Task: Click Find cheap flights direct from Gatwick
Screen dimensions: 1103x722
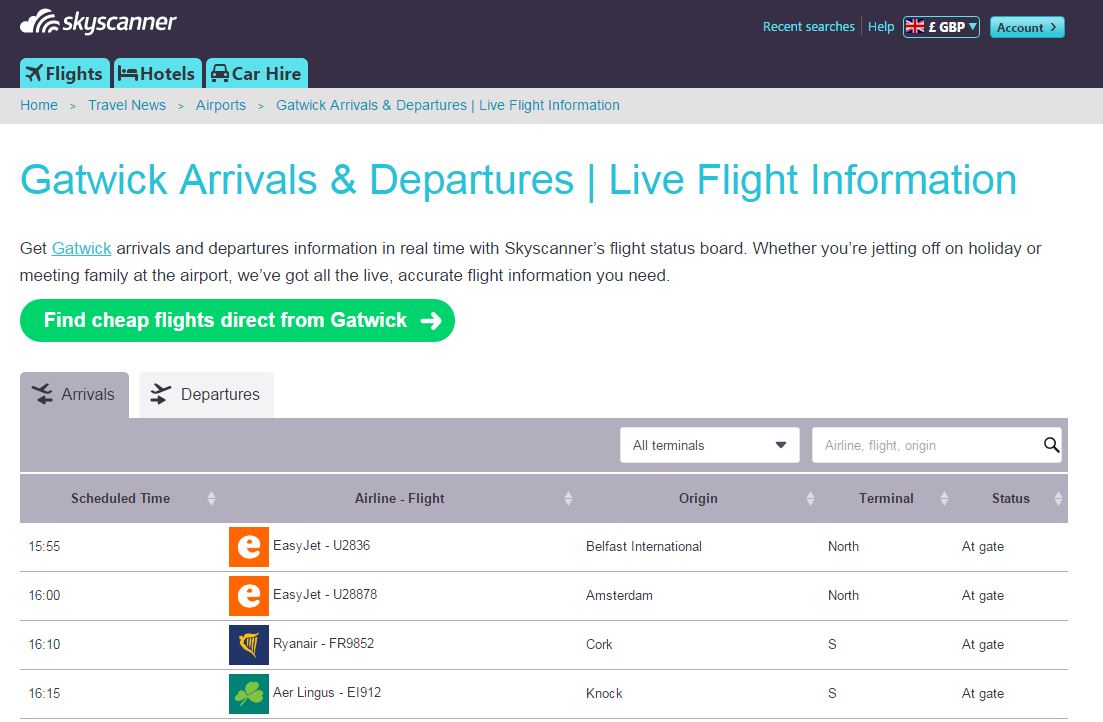Action: (x=237, y=321)
